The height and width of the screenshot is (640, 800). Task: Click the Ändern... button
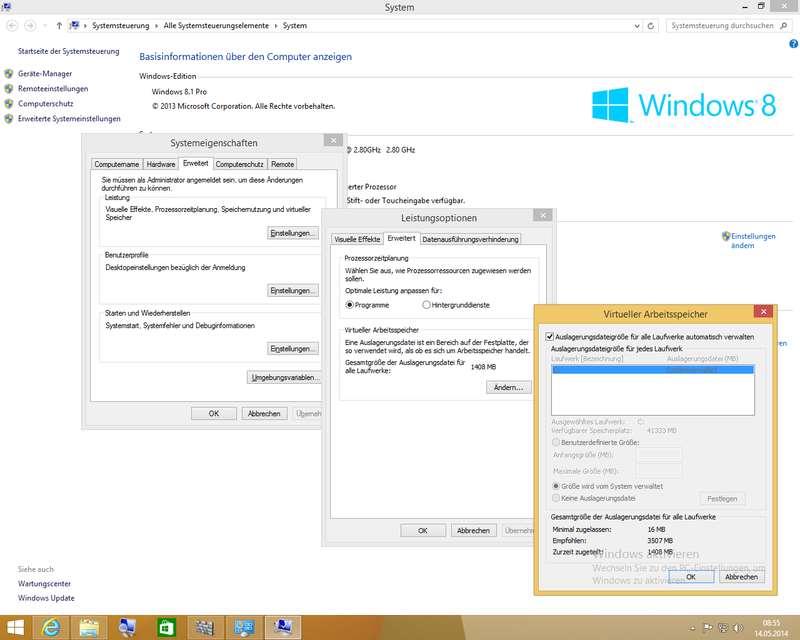pos(509,387)
